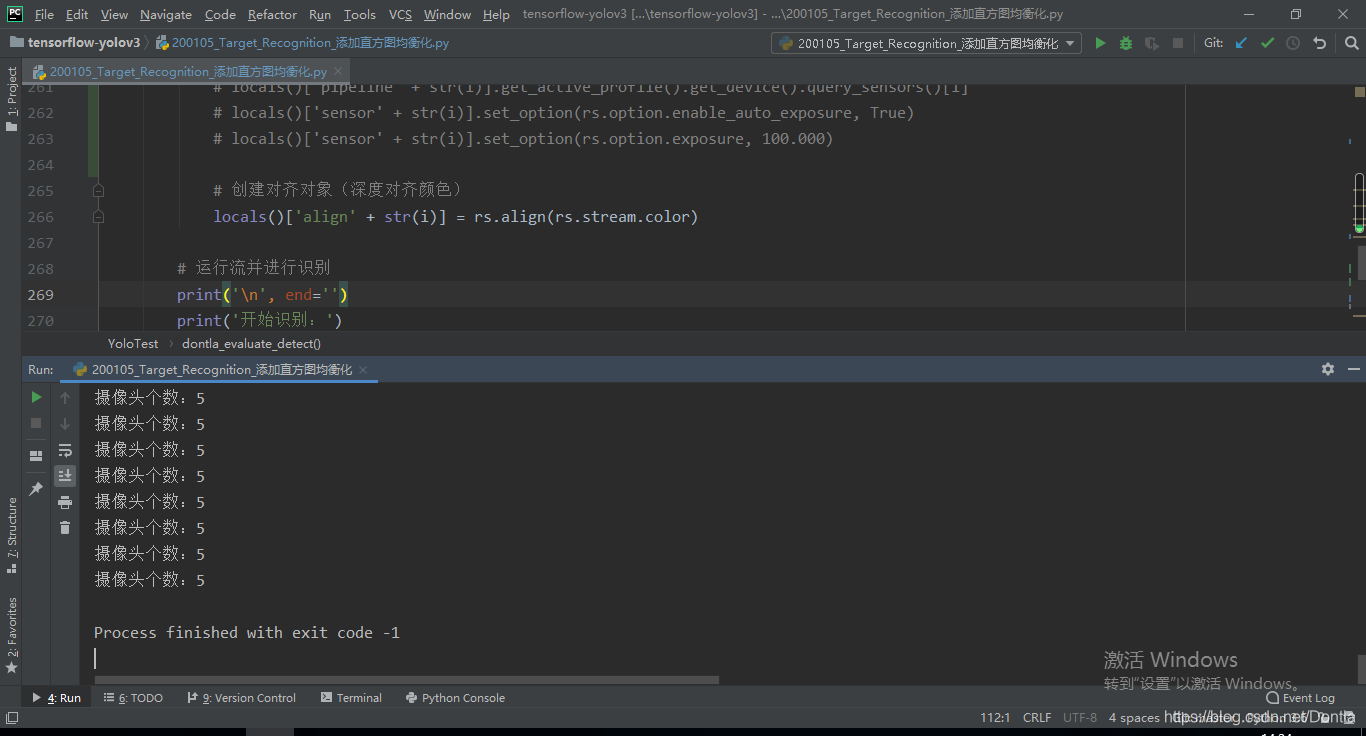Open the VCS menu
The image size is (1366, 736).
(x=400, y=14)
